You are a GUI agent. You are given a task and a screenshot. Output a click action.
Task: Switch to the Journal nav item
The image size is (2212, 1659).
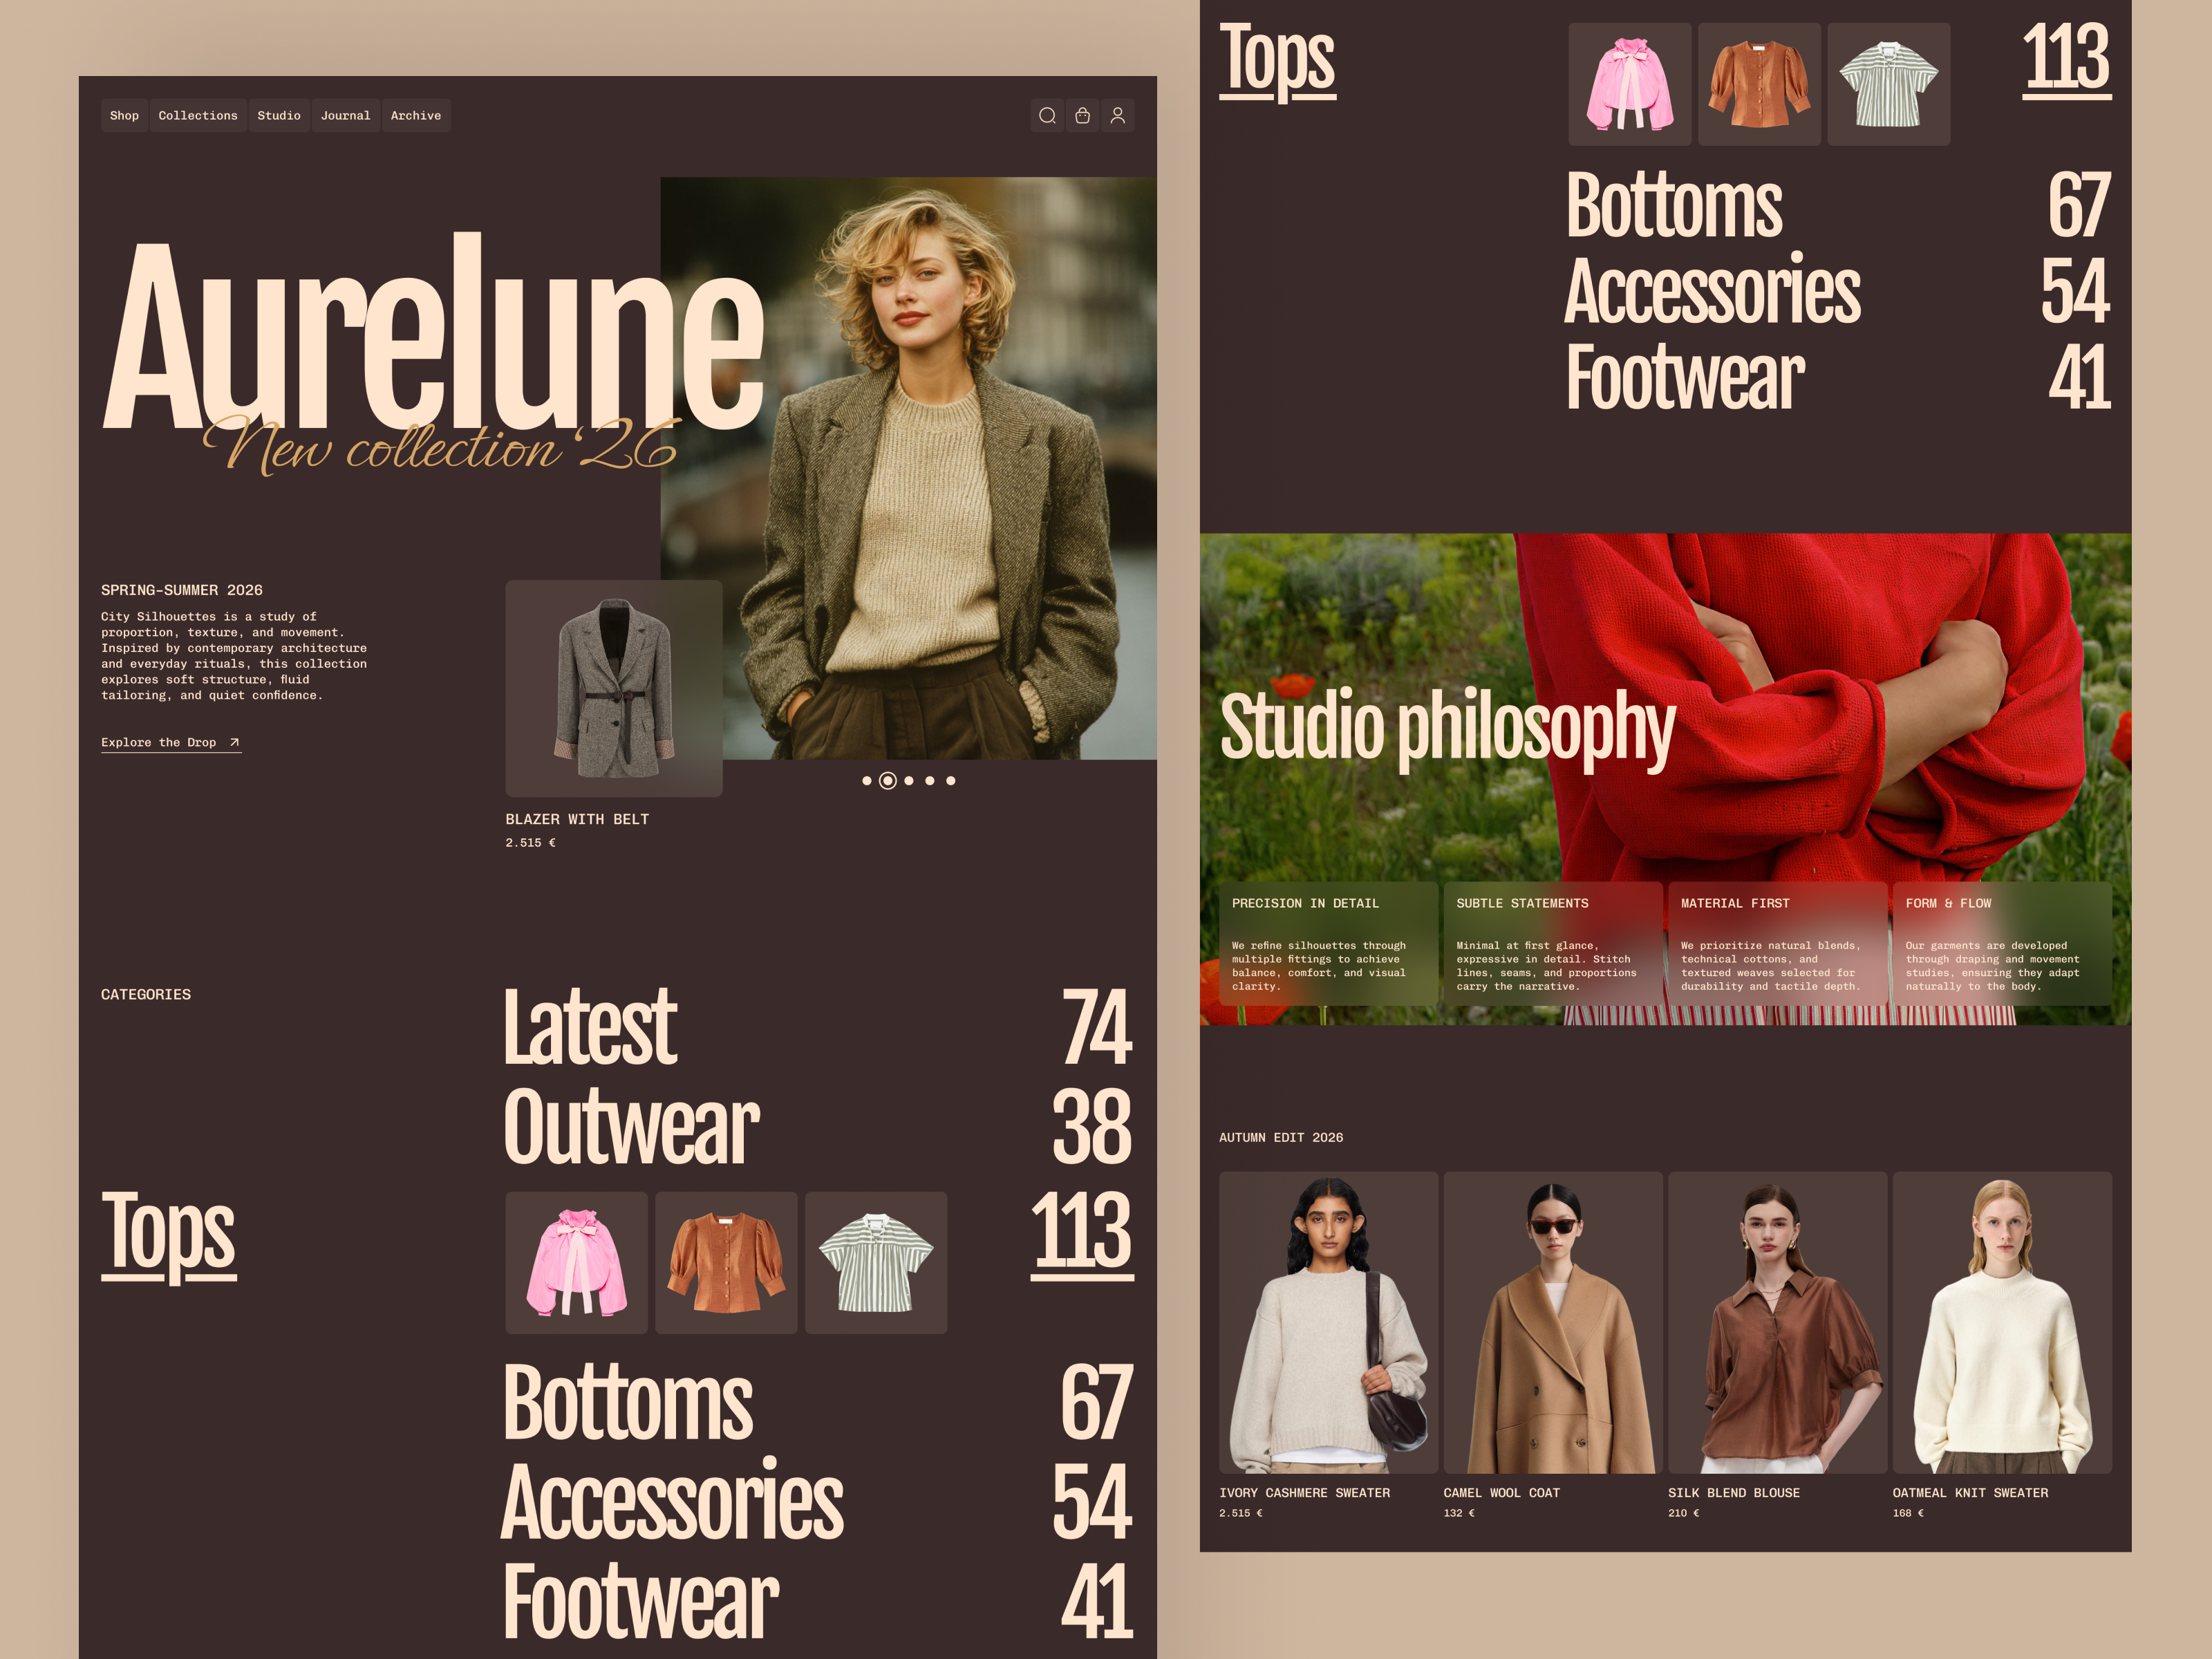345,115
